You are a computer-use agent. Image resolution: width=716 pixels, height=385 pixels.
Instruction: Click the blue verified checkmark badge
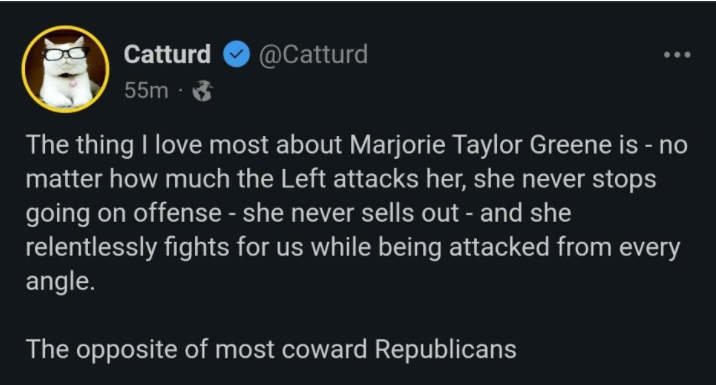click(236, 54)
